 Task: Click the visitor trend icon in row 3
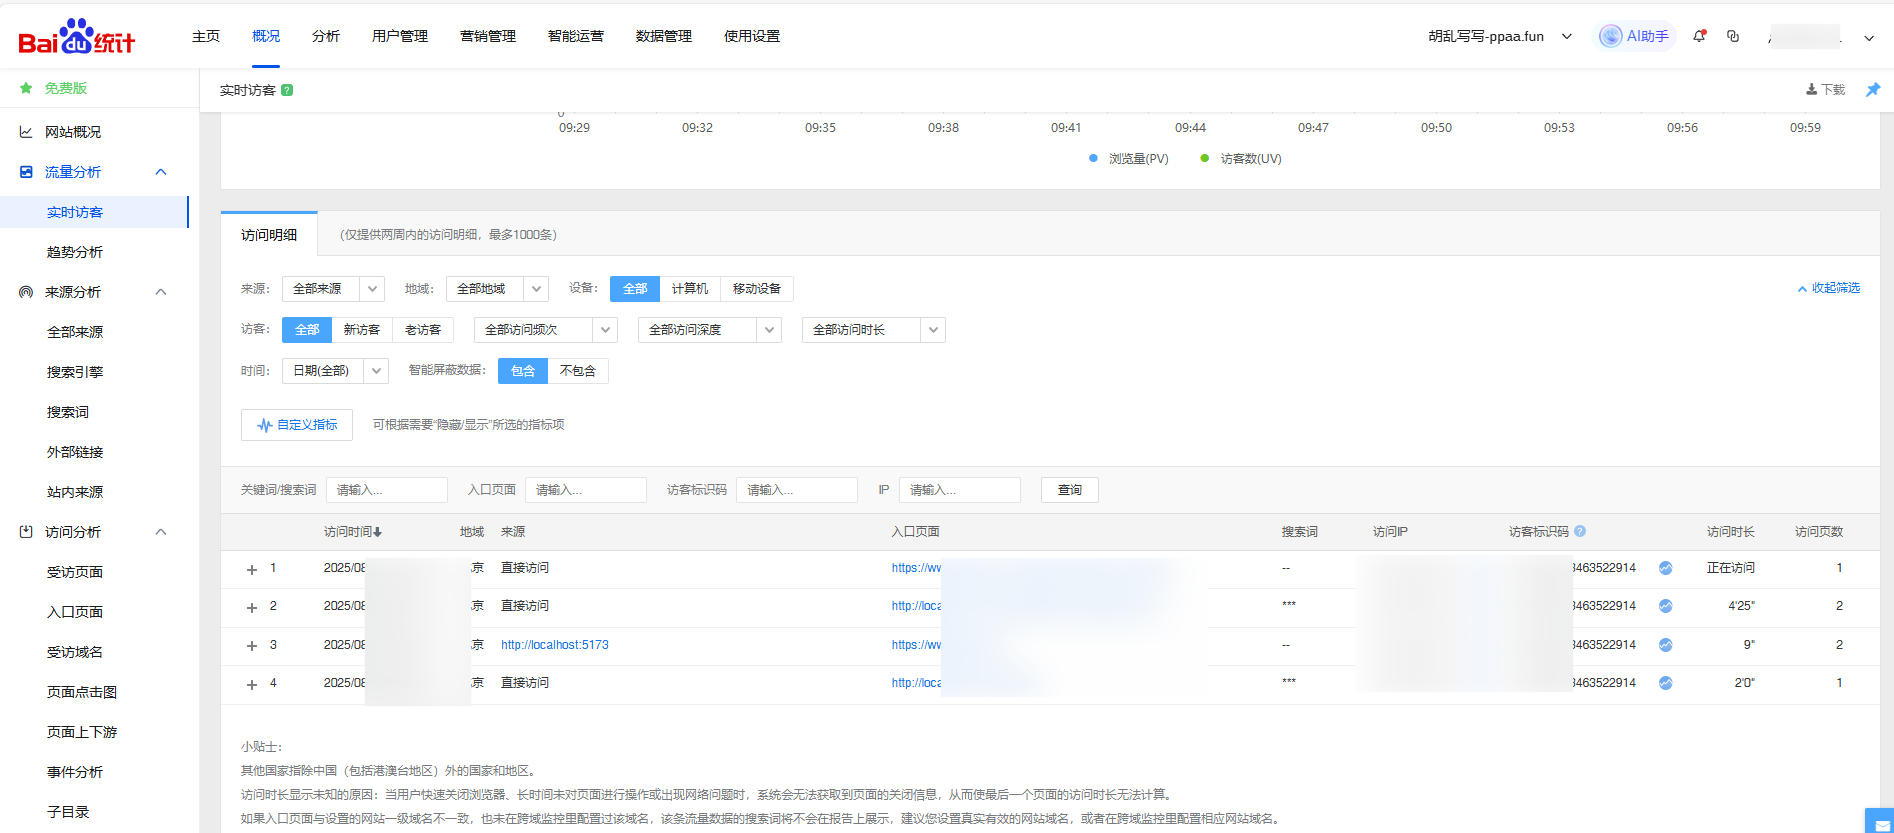point(1665,645)
